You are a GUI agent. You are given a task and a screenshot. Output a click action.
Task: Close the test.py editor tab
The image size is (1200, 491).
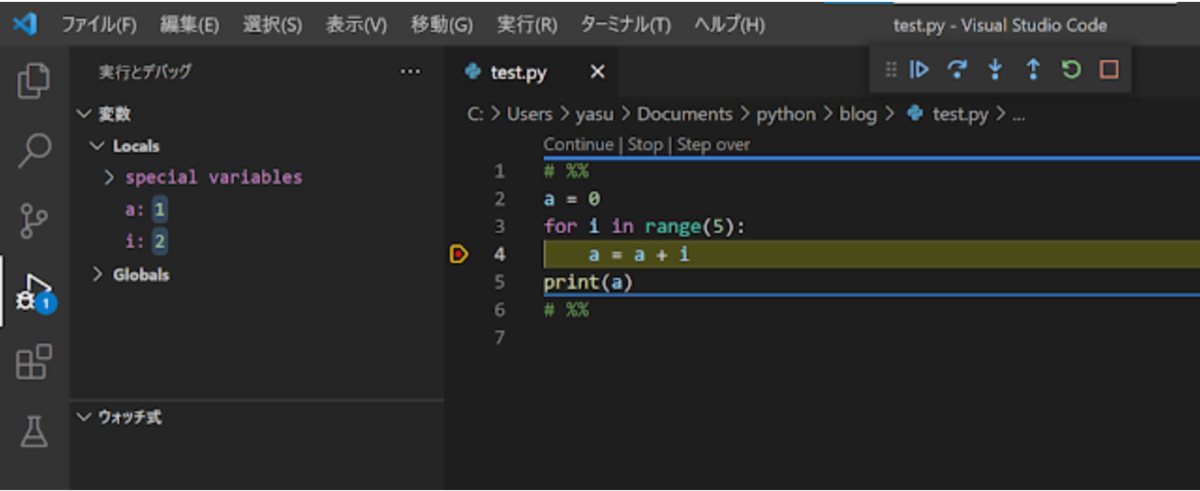597,72
